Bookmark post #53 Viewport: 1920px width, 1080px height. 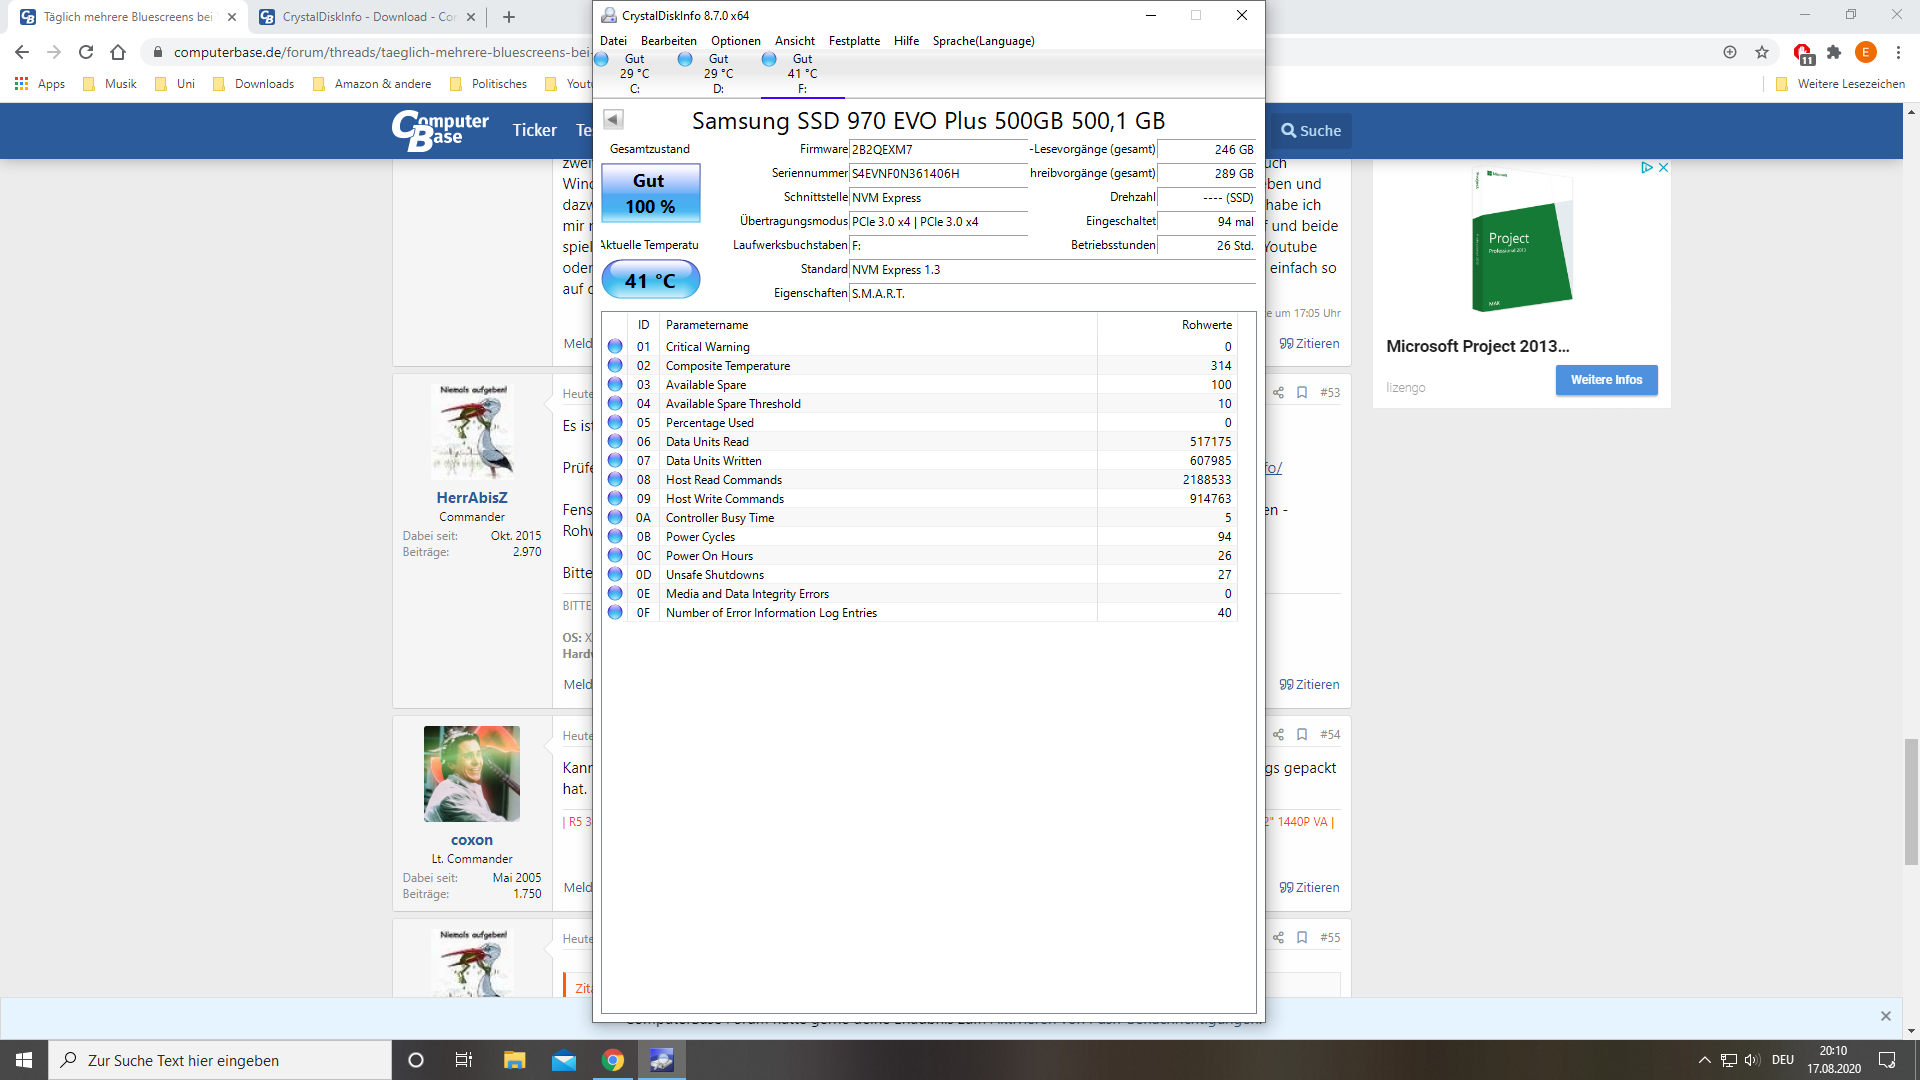(x=1302, y=393)
